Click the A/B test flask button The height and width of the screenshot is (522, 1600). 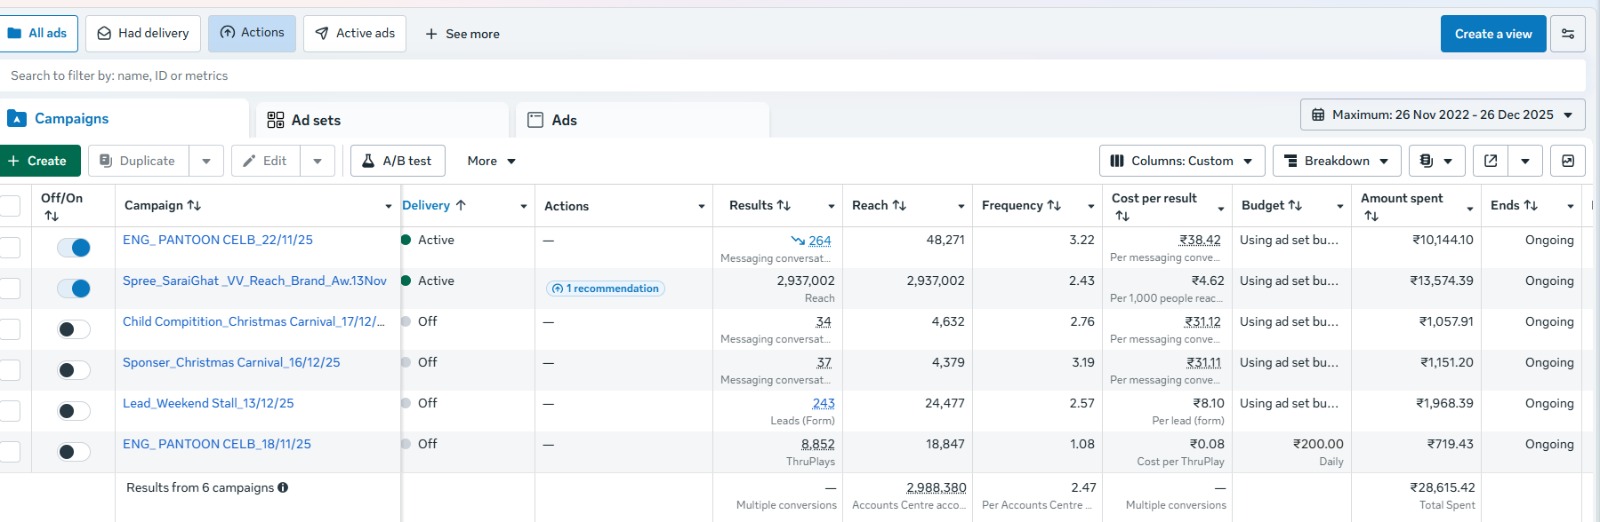pyautogui.click(x=397, y=161)
